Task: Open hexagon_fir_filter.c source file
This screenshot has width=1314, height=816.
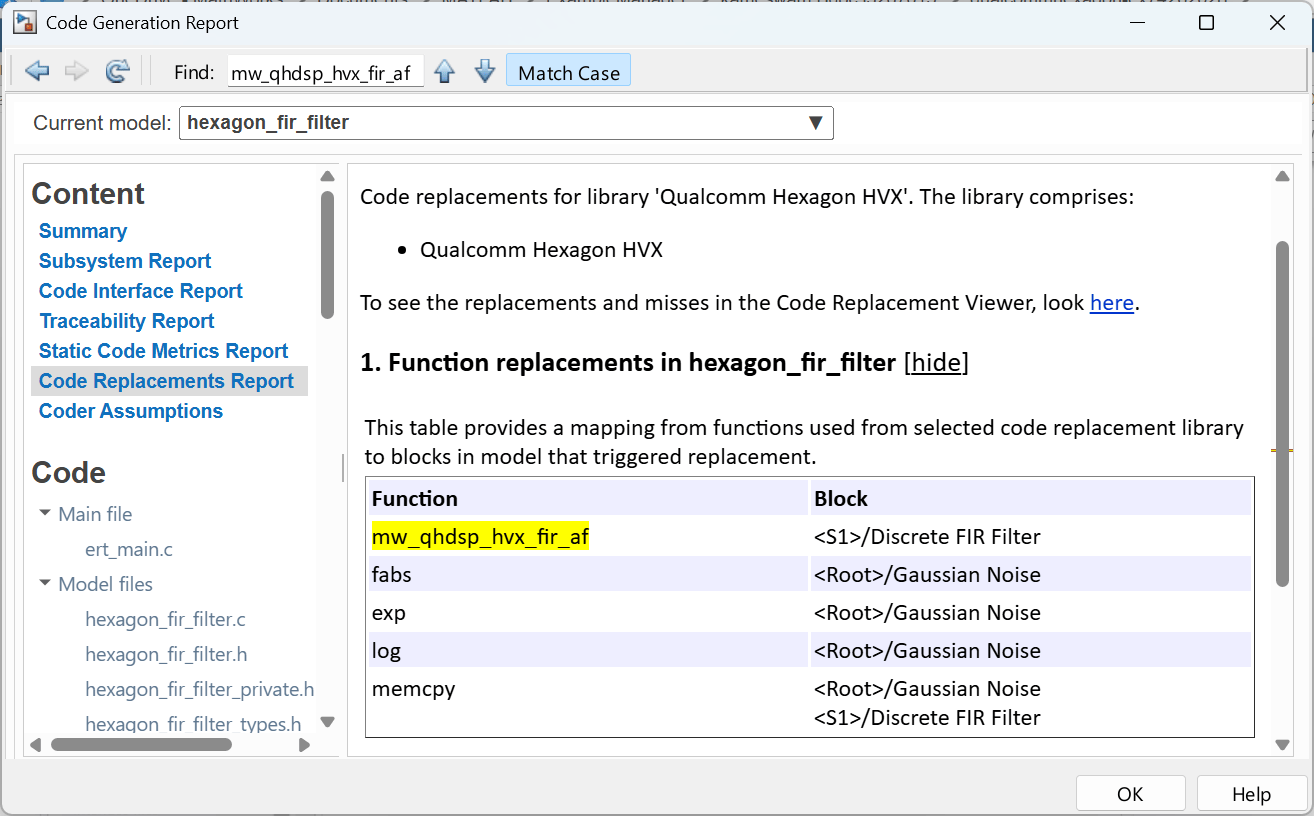Action: [165, 620]
